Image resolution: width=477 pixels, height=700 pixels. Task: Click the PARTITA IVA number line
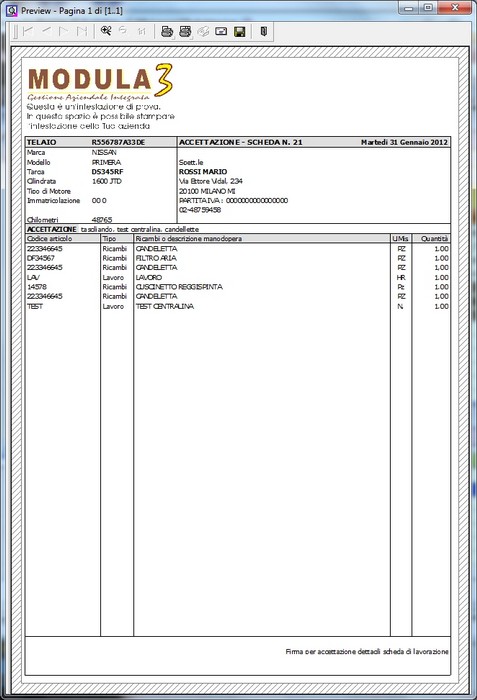(x=234, y=200)
